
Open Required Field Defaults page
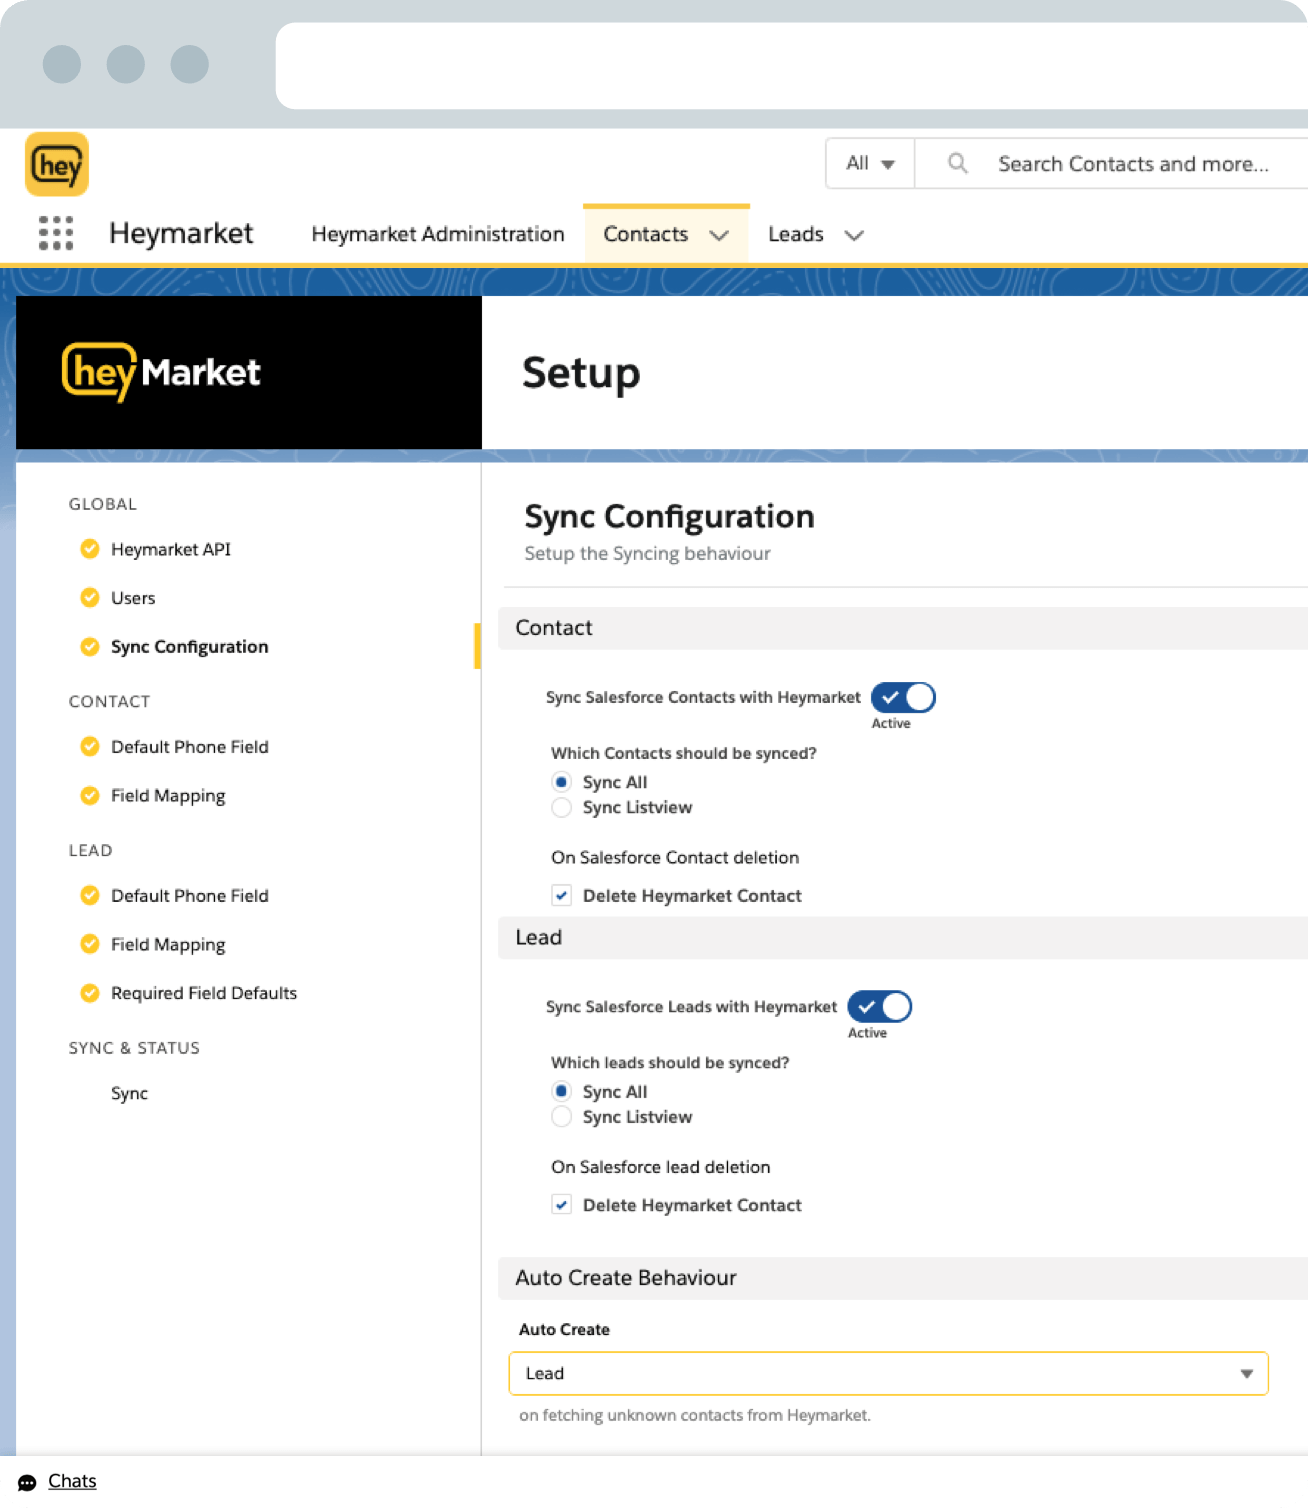tap(204, 993)
